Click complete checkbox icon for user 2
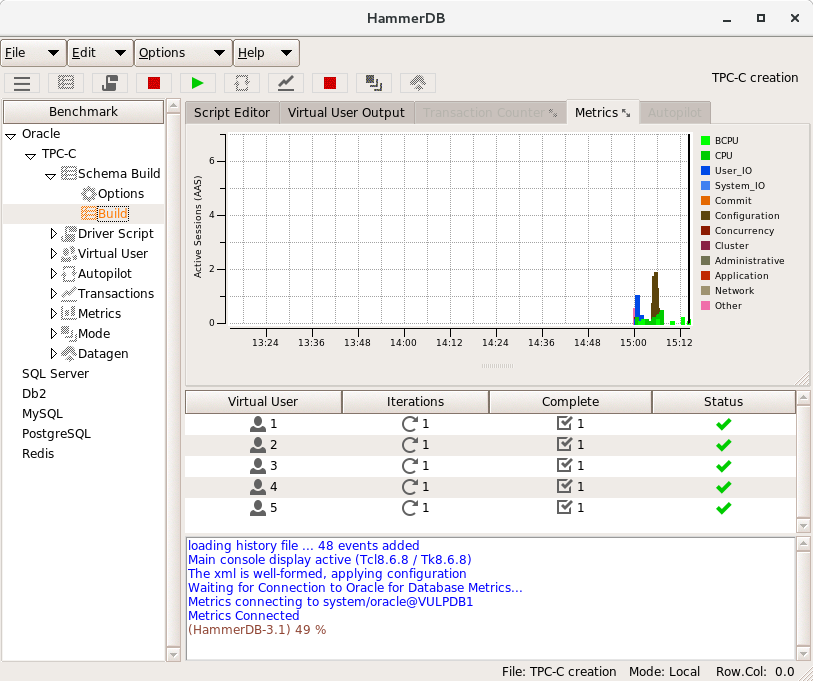 564,444
